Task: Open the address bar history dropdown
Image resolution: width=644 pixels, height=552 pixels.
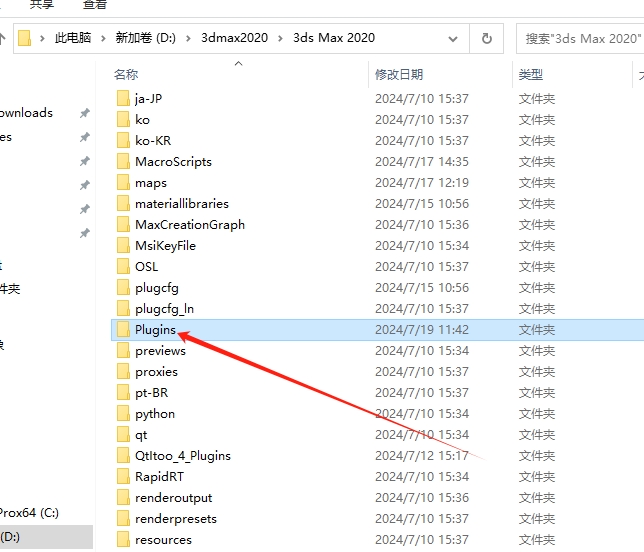Action: tap(453, 39)
